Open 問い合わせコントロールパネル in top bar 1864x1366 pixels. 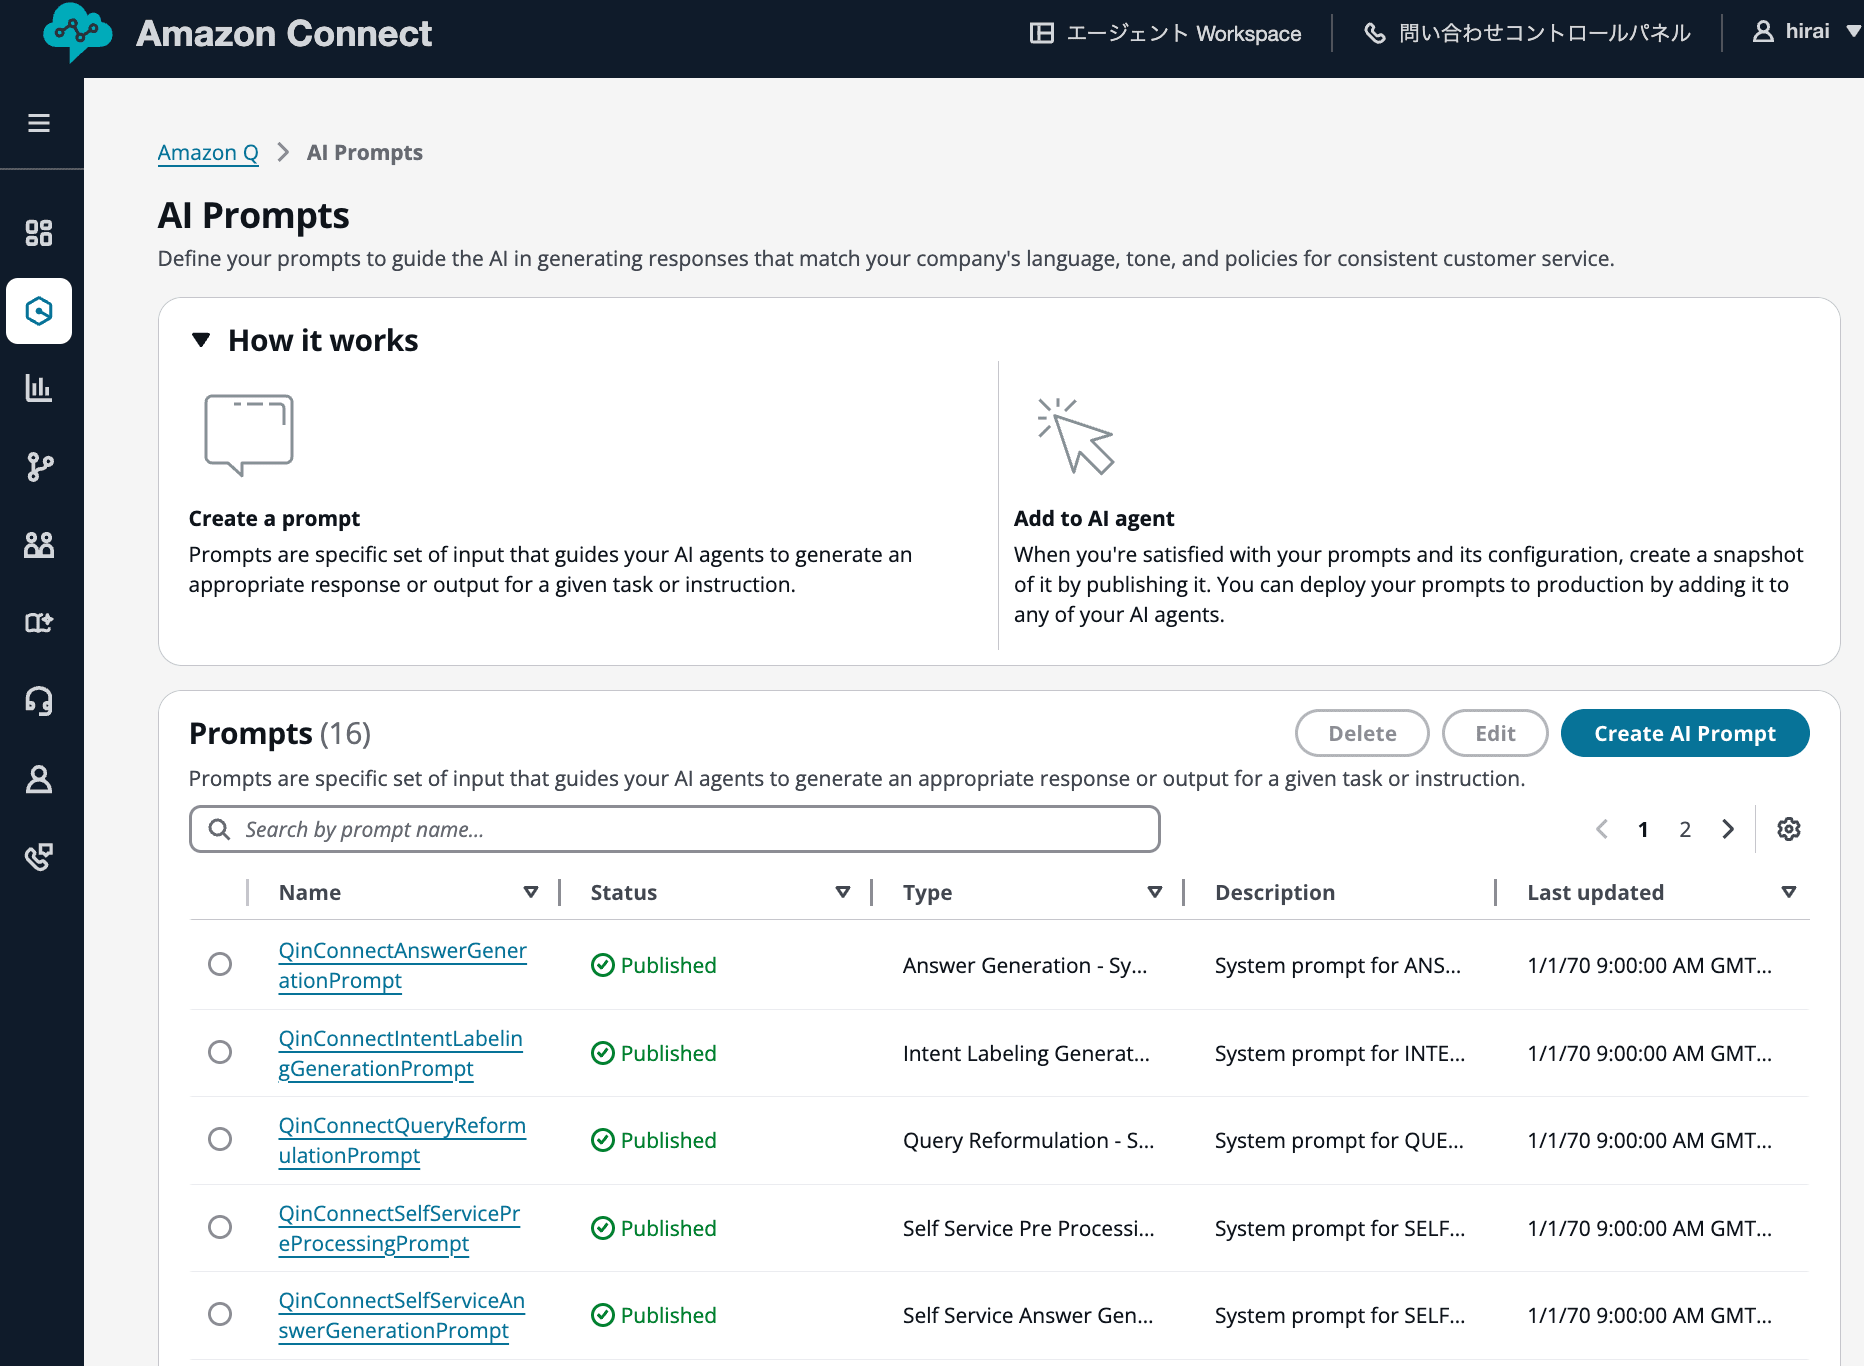(1528, 33)
